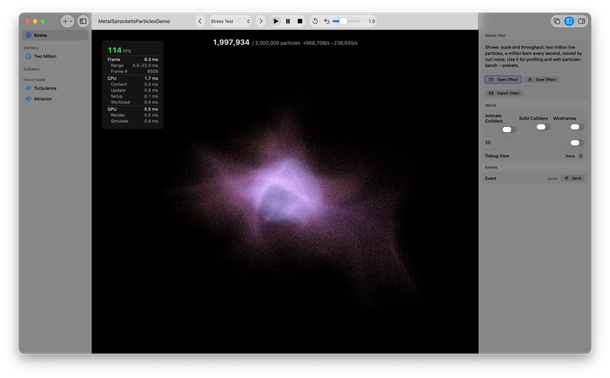Pause the particle simulation

288,21
